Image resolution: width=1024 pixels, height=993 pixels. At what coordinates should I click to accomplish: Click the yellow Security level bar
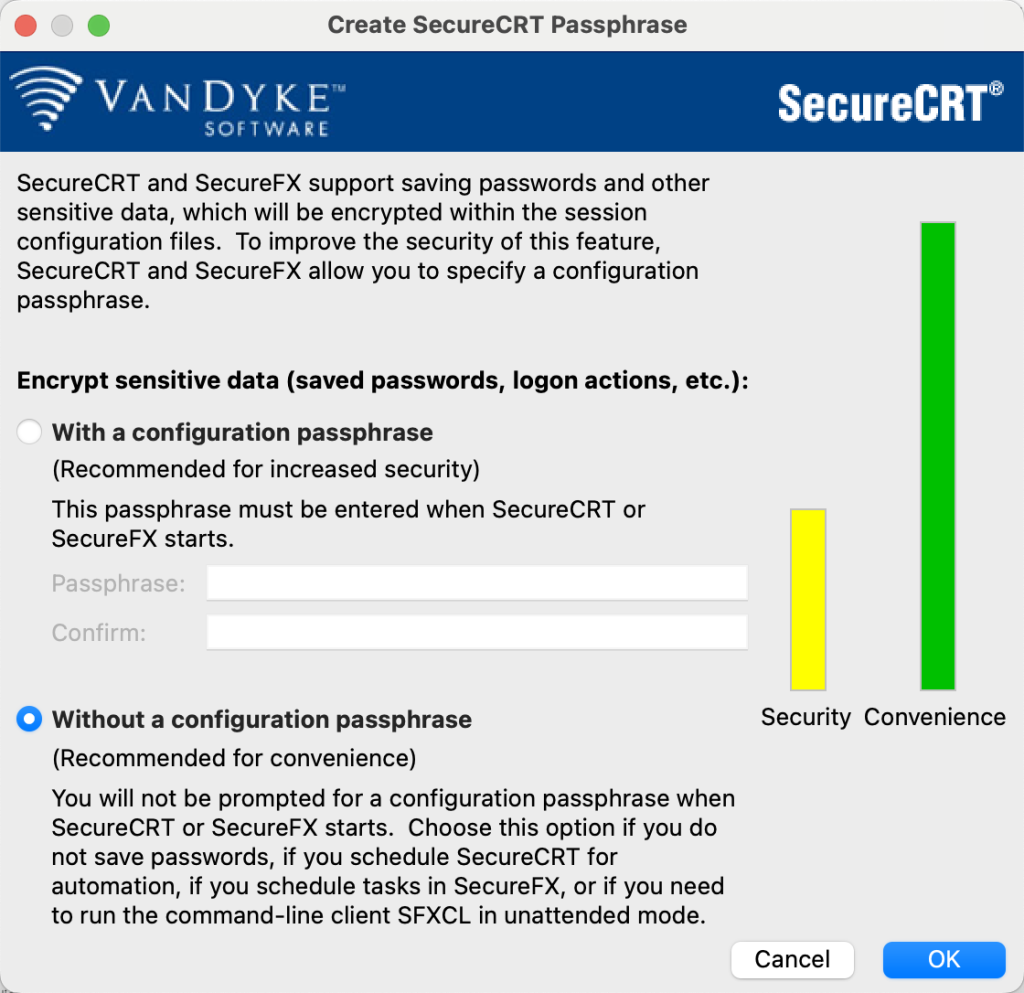[808, 599]
